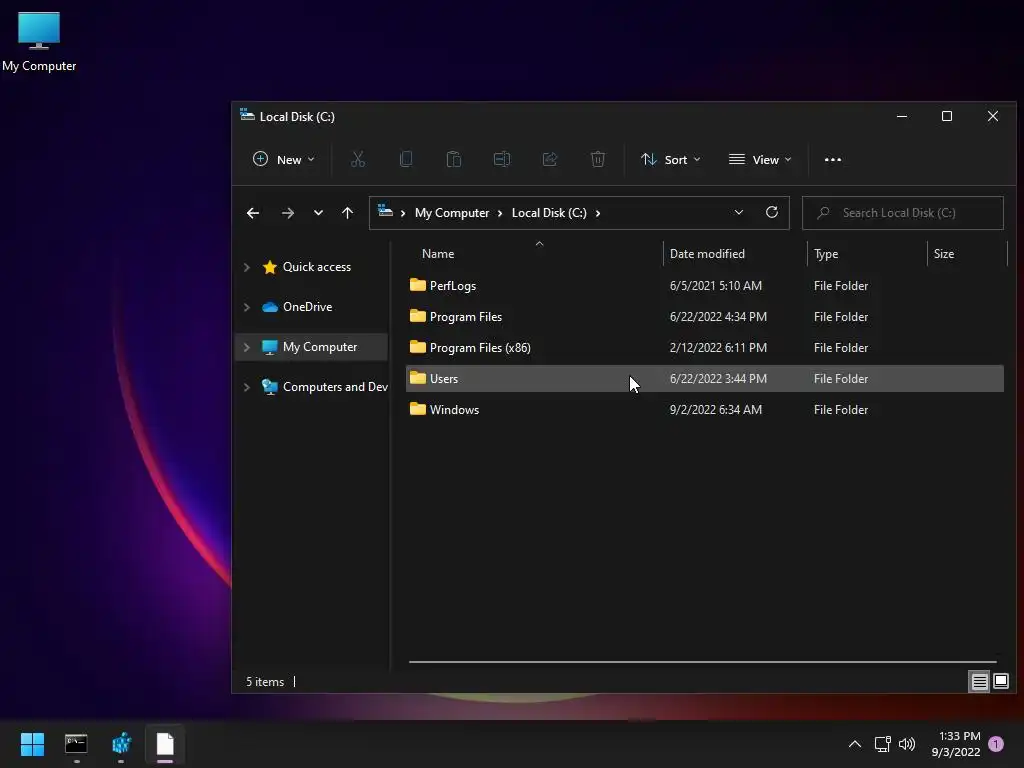Open the Sort dropdown menu
This screenshot has width=1024, height=768.
coord(670,159)
